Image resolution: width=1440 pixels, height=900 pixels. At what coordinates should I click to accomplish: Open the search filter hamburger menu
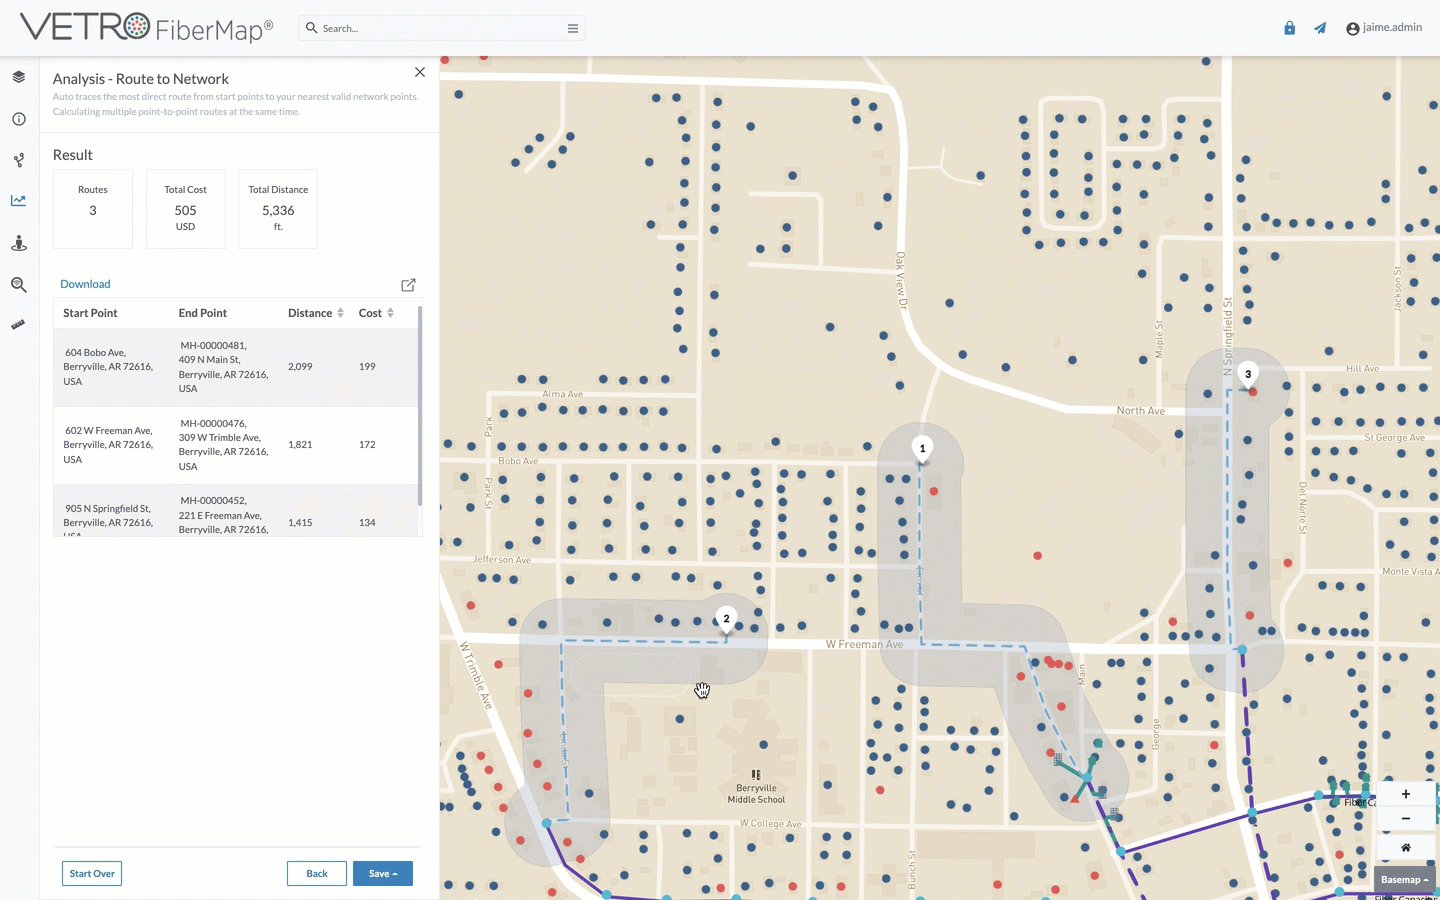[572, 28]
